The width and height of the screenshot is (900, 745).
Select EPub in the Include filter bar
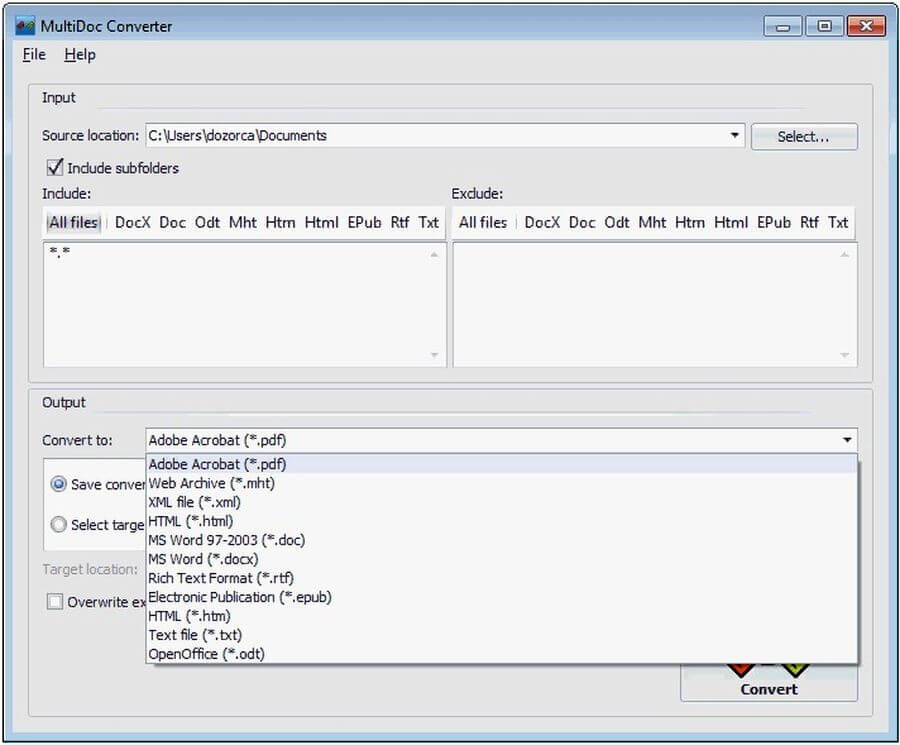click(x=364, y=222)
